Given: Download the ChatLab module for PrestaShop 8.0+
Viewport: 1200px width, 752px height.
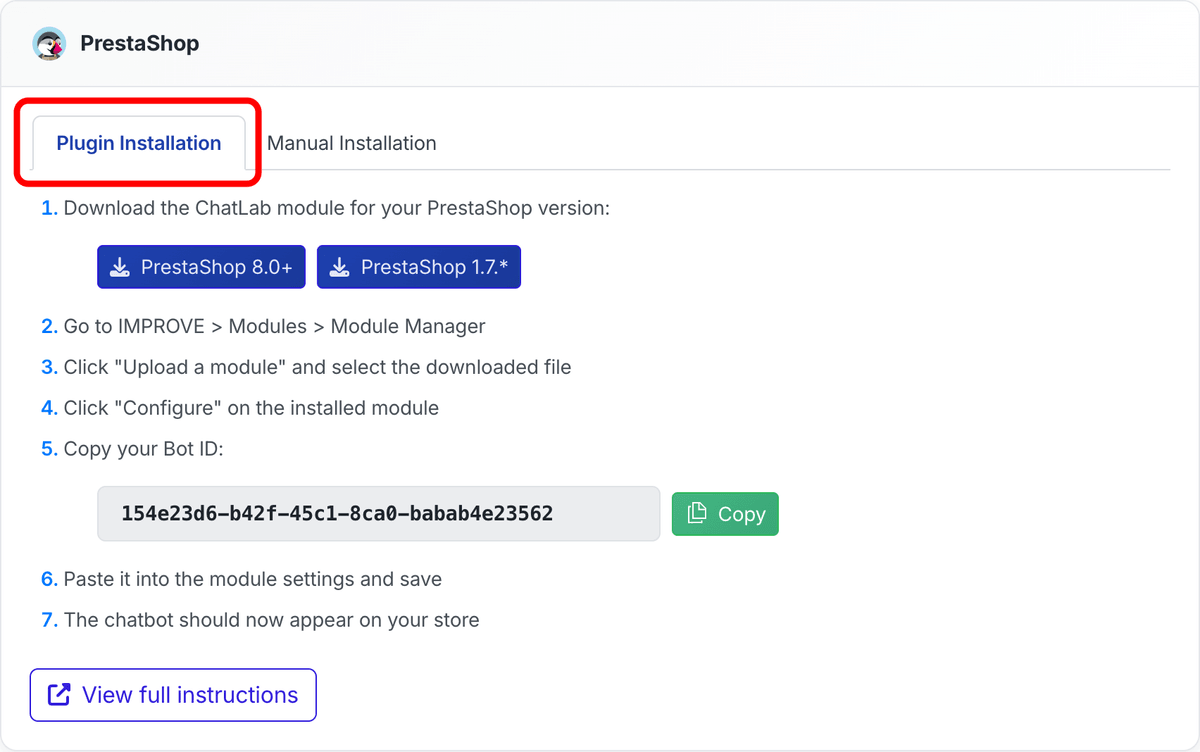Looking at the screenshot, I should pyautogui.click(x=200, y=267).
